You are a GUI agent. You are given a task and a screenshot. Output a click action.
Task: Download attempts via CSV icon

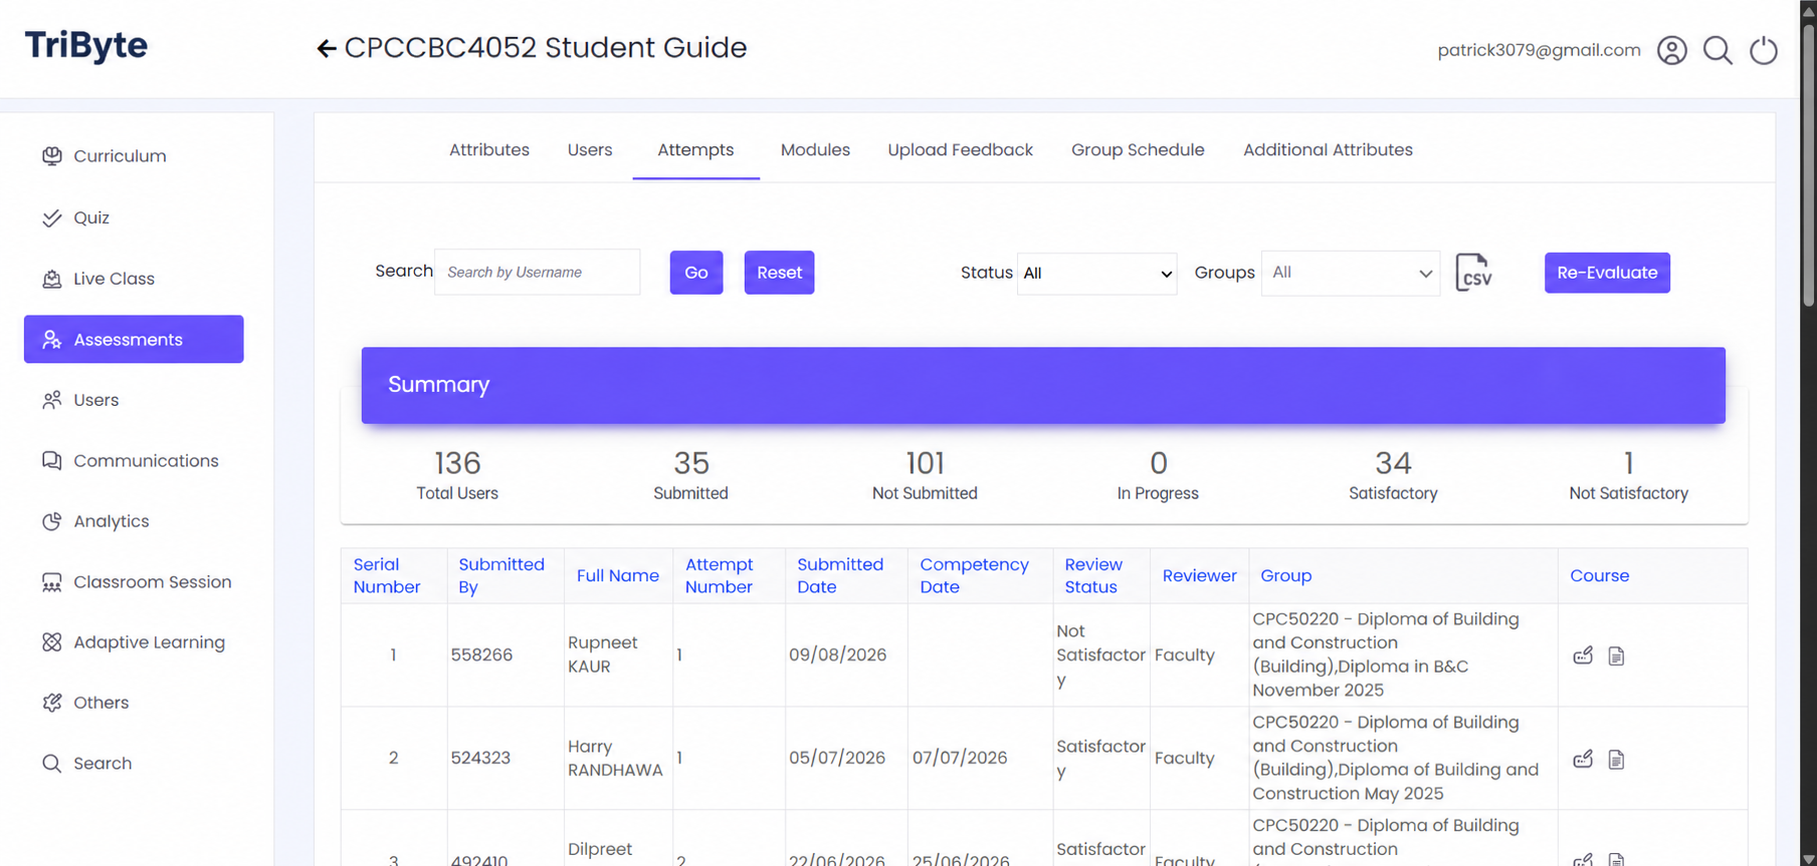click(x=1474, y=272)
